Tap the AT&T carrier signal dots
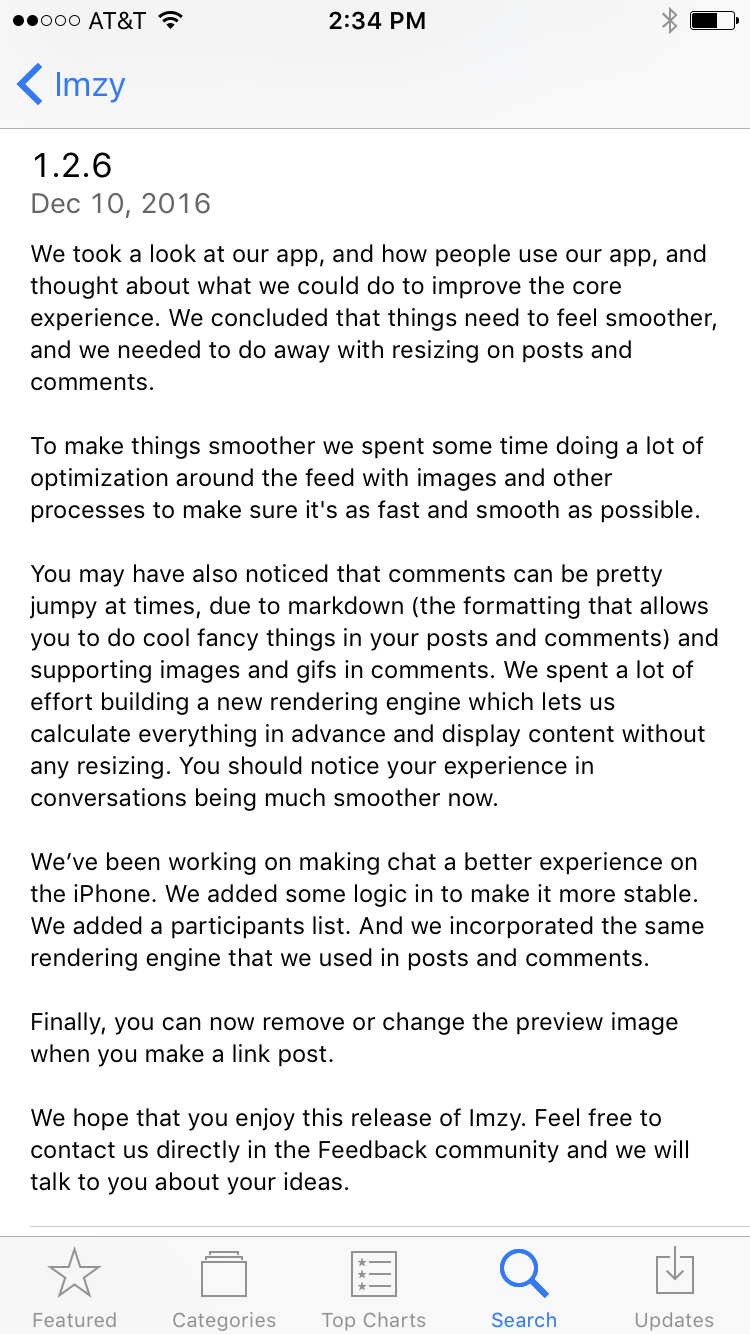Screen dimensions: 750x1334 tap(46, 21)
